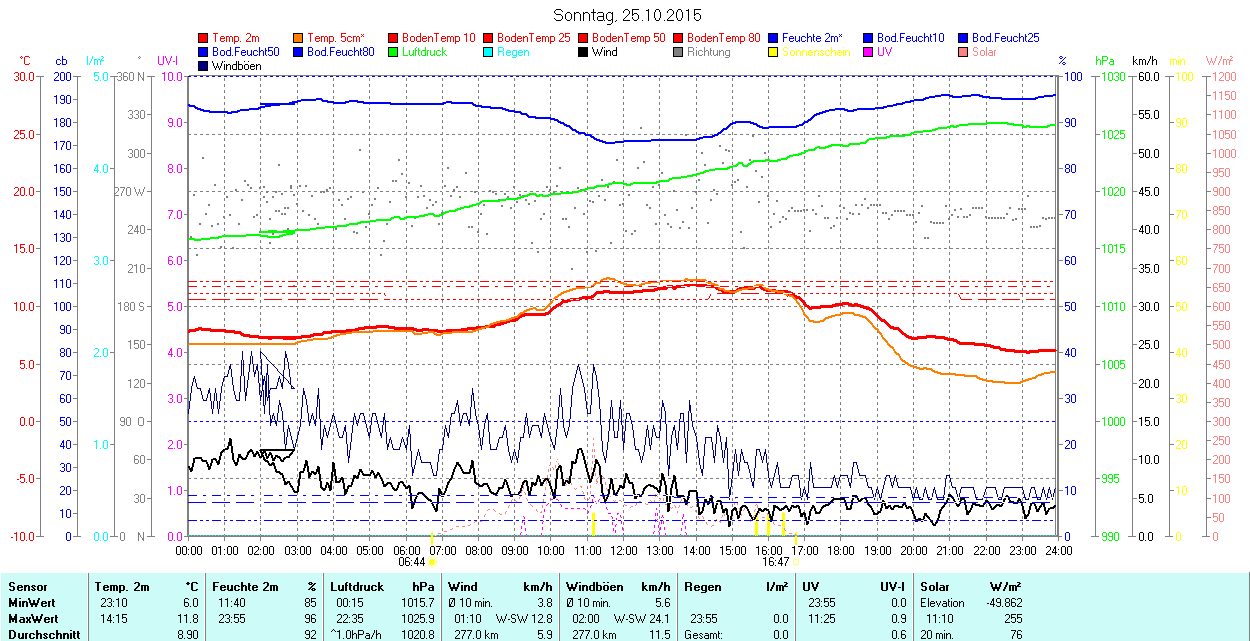Click the gust maximum value W-SW 24.1
1250x641 pixels.
coord(642,619)
